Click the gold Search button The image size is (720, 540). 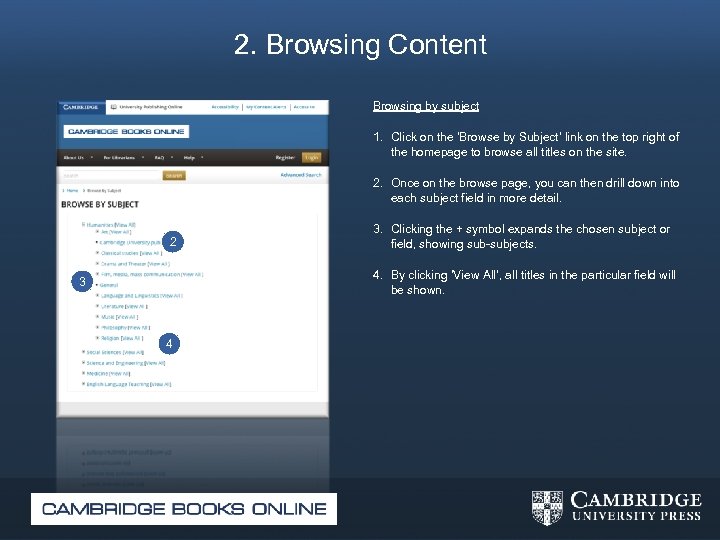click(x=174, y=175)
